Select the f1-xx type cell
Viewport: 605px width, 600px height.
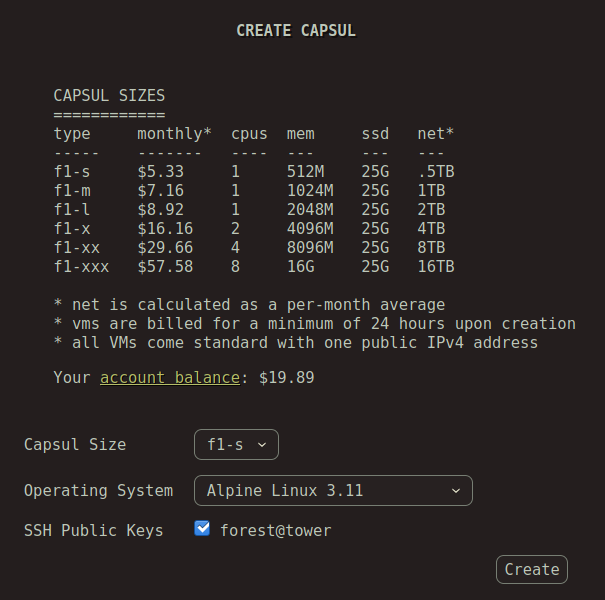(x=77, y=247)
